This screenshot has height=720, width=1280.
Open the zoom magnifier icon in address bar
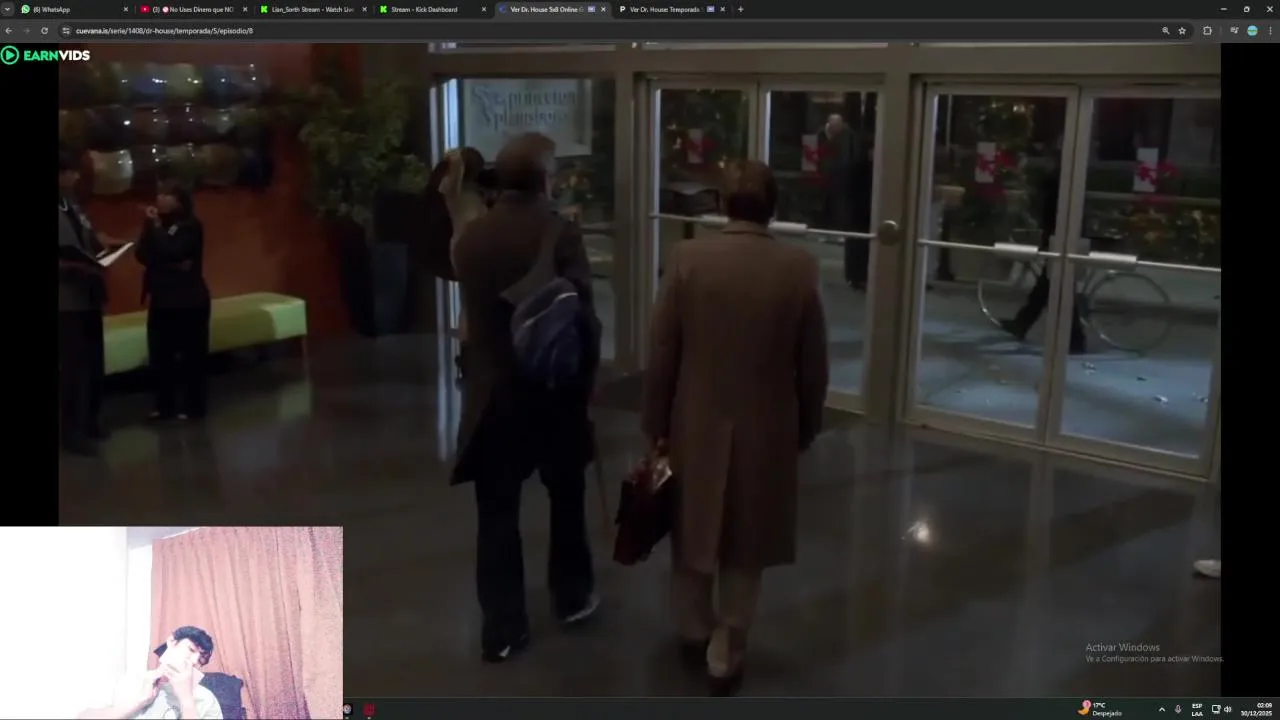coord(1165,31)
